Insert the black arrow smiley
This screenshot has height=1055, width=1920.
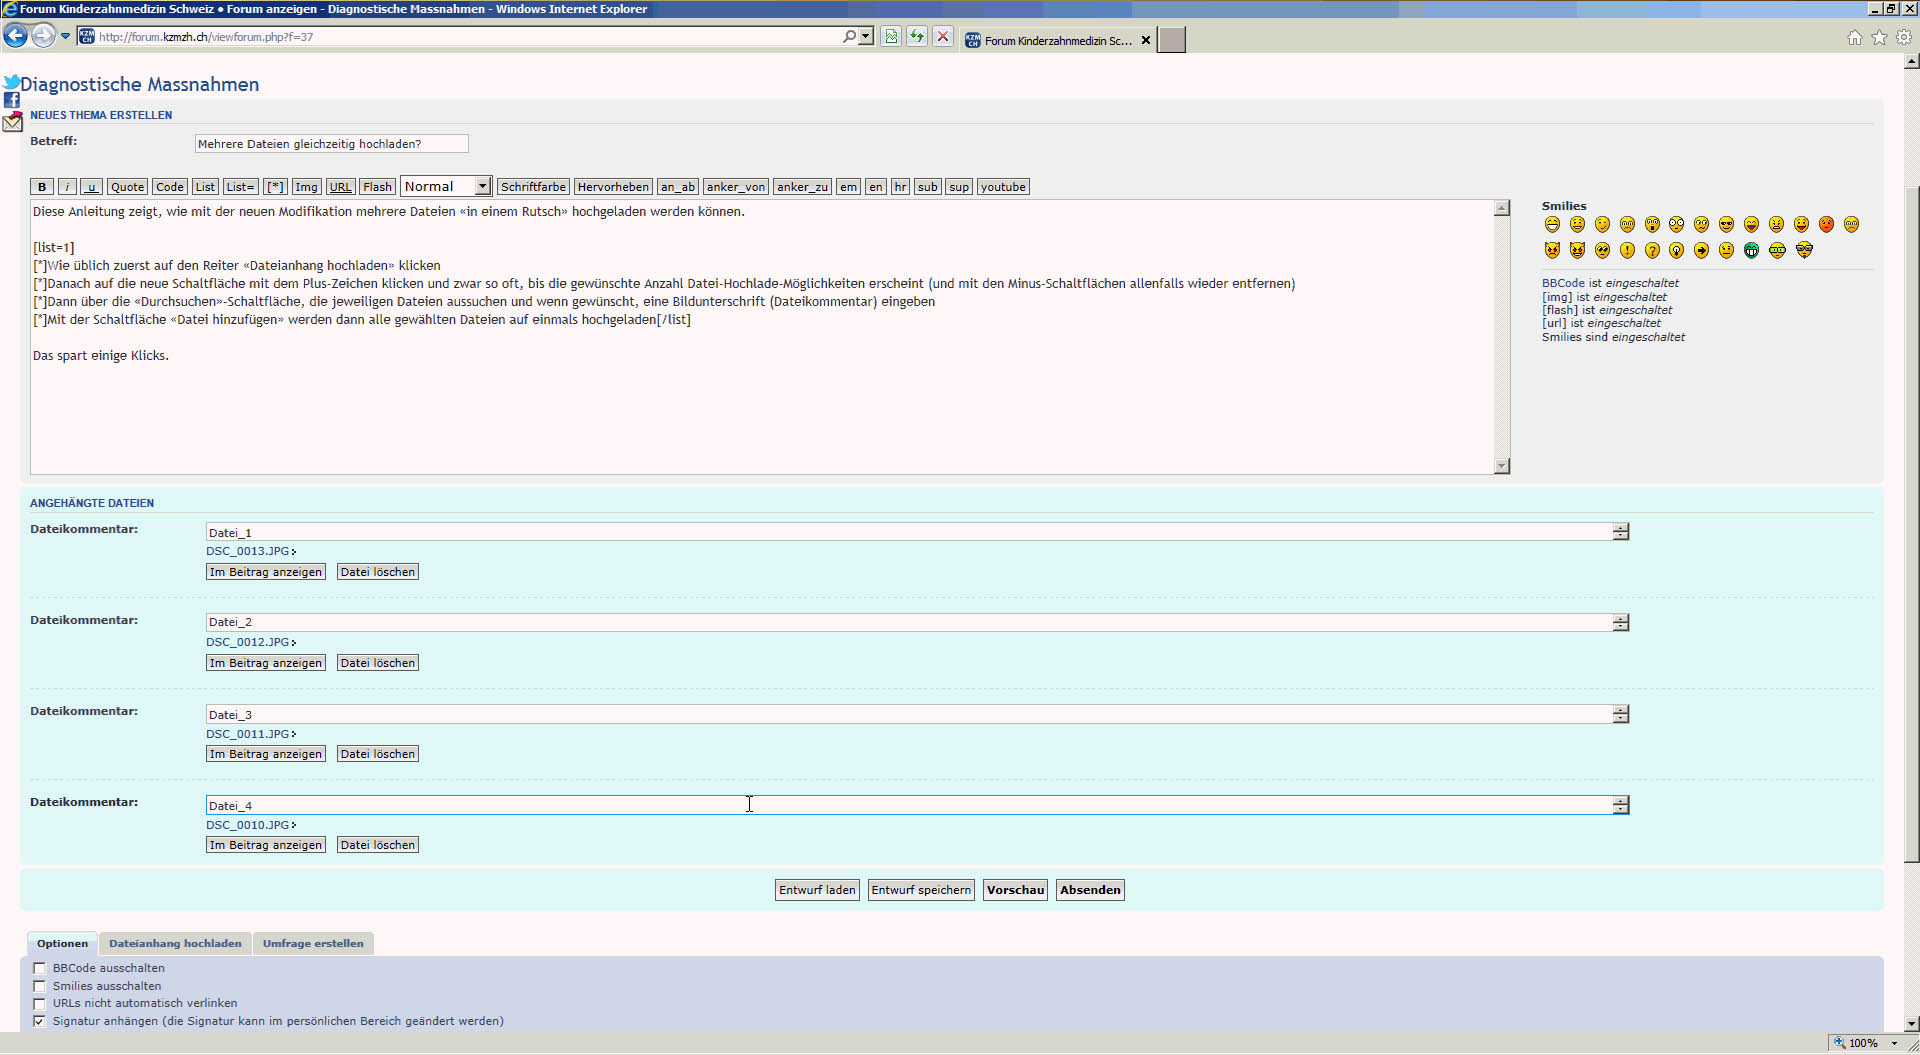(1701, 250)
